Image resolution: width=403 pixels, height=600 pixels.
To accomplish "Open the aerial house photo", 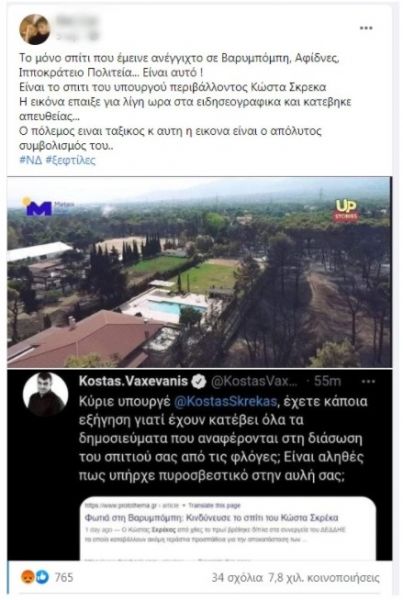I will [199, 272].
